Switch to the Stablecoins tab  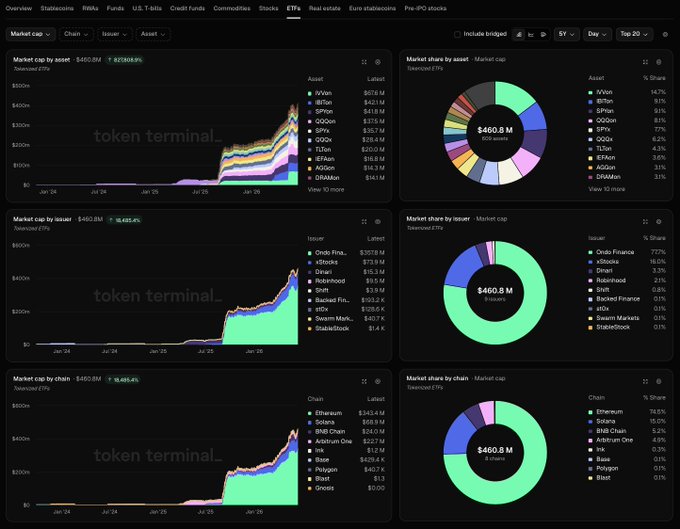[x=57, y=8]
